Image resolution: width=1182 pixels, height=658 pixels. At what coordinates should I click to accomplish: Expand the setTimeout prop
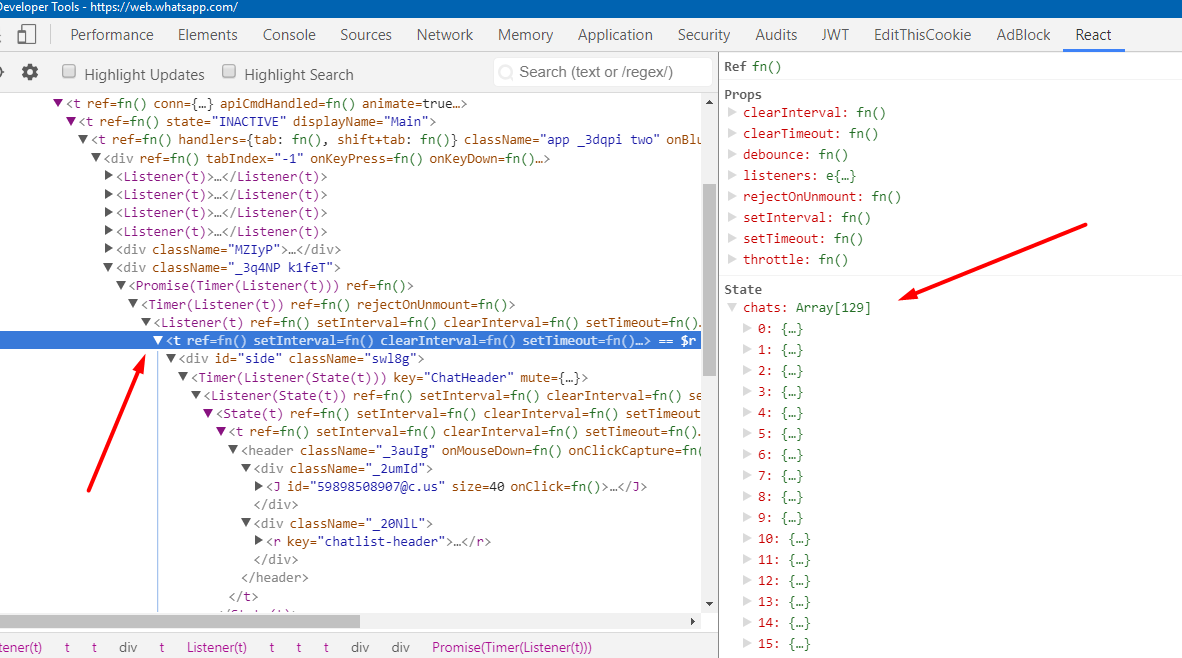coord(731,238)
